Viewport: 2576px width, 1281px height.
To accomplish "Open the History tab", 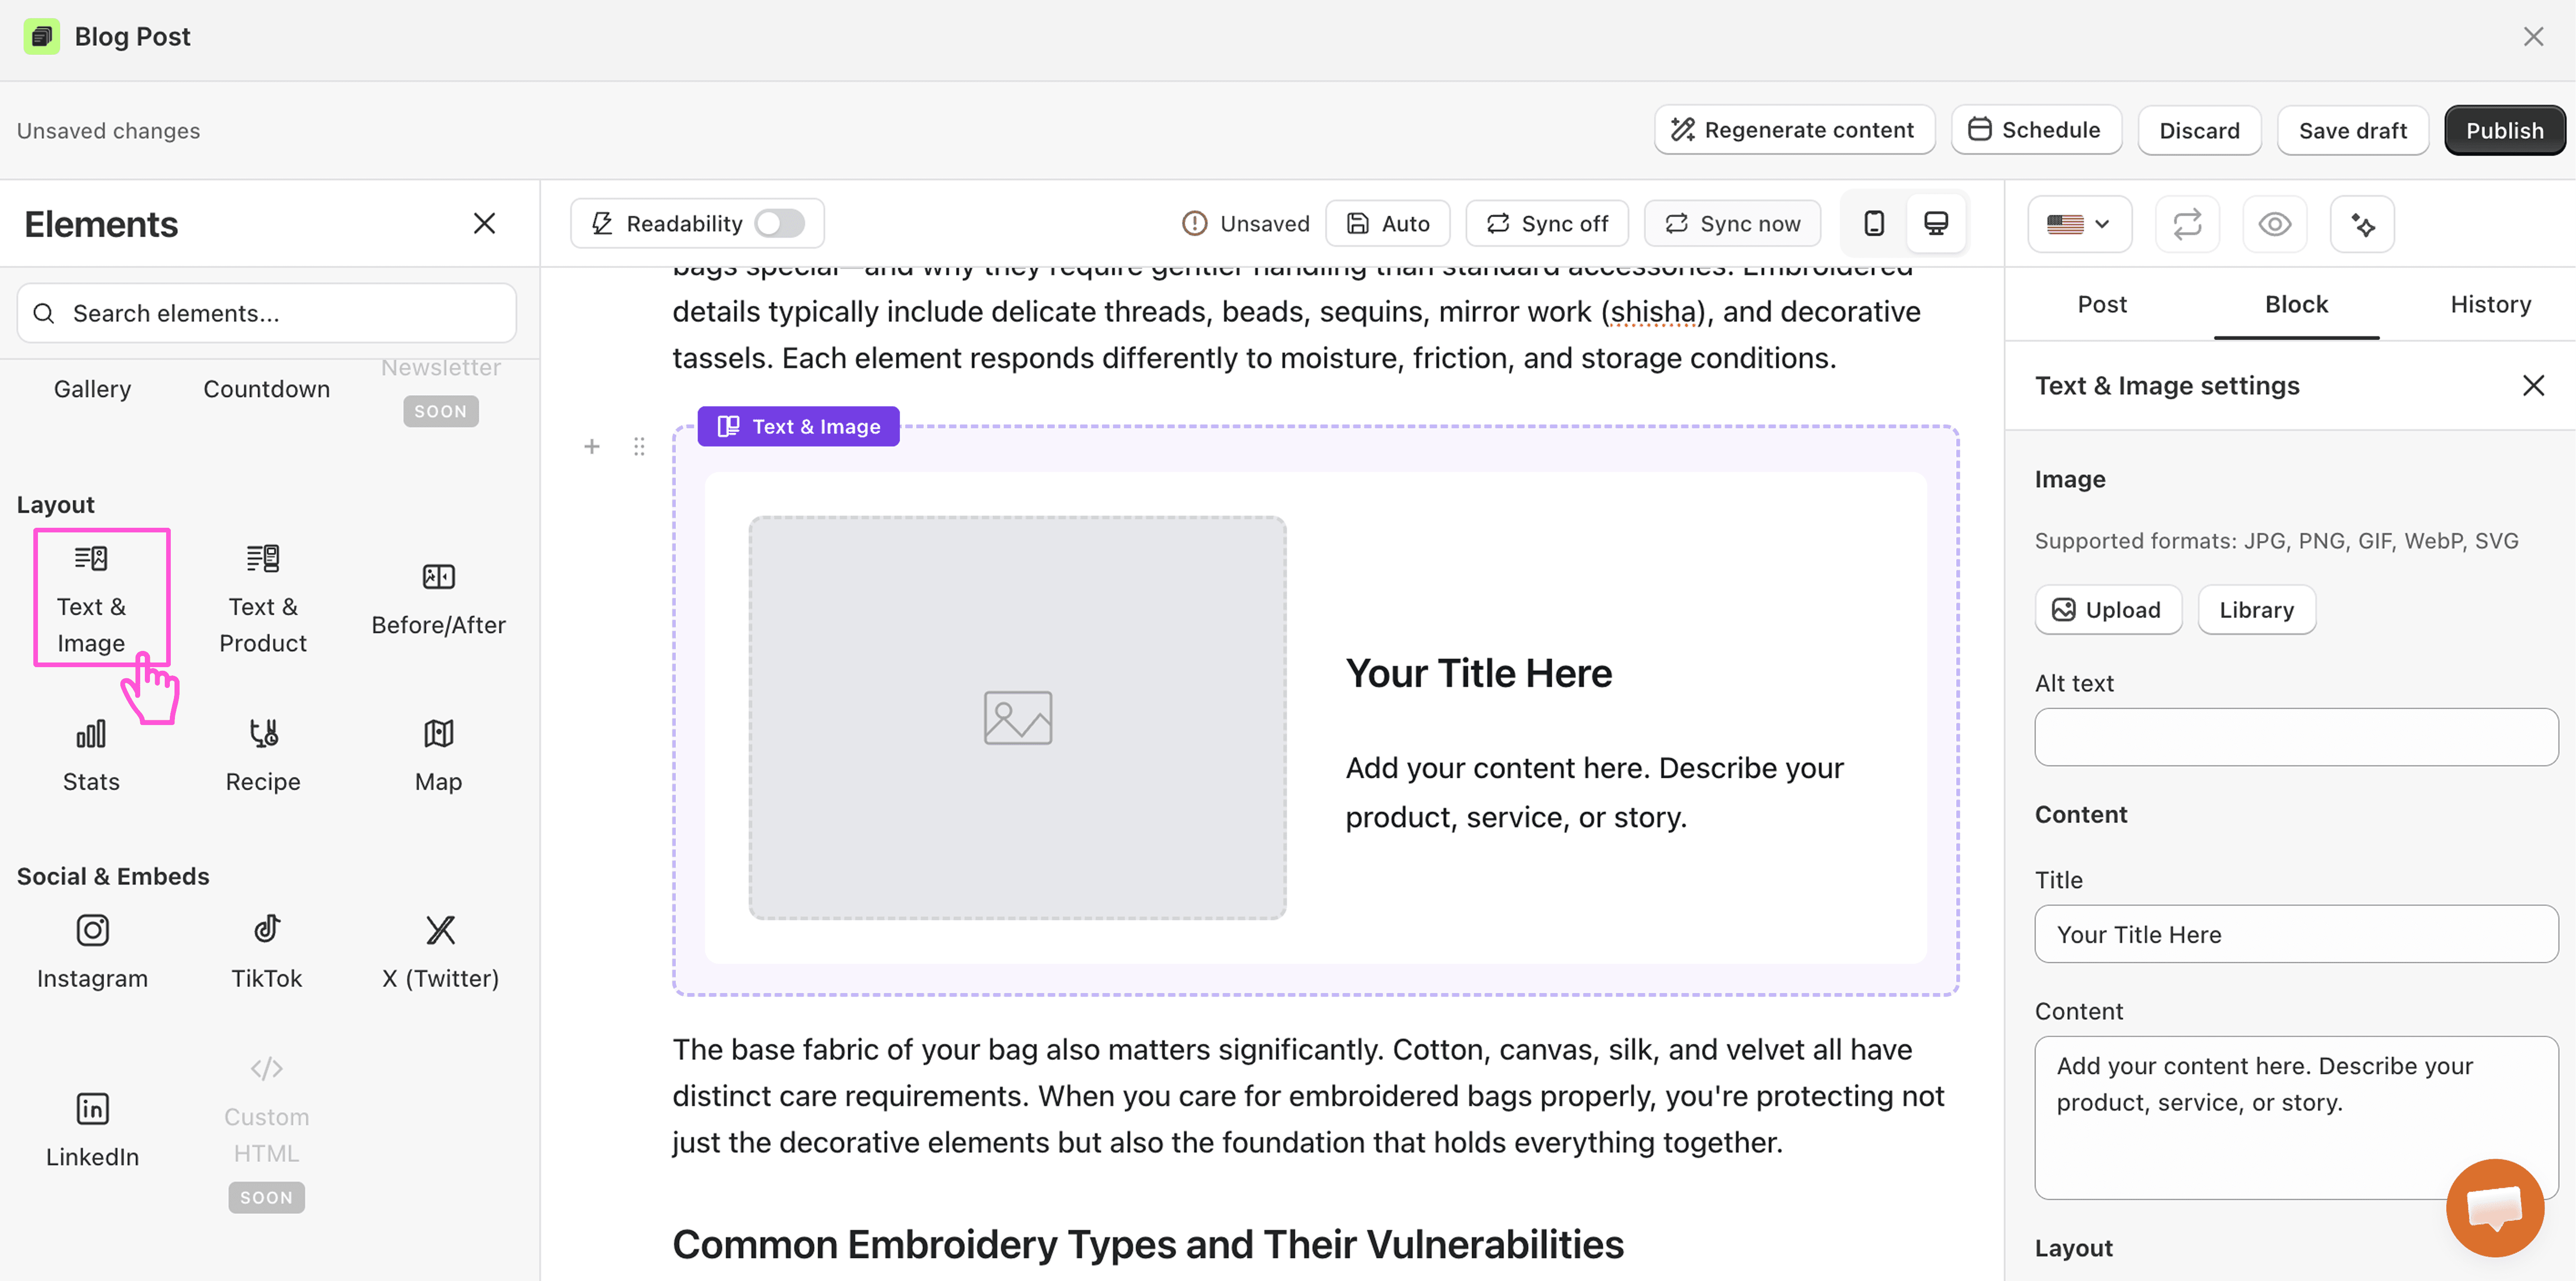I will tap(2490, 304).
